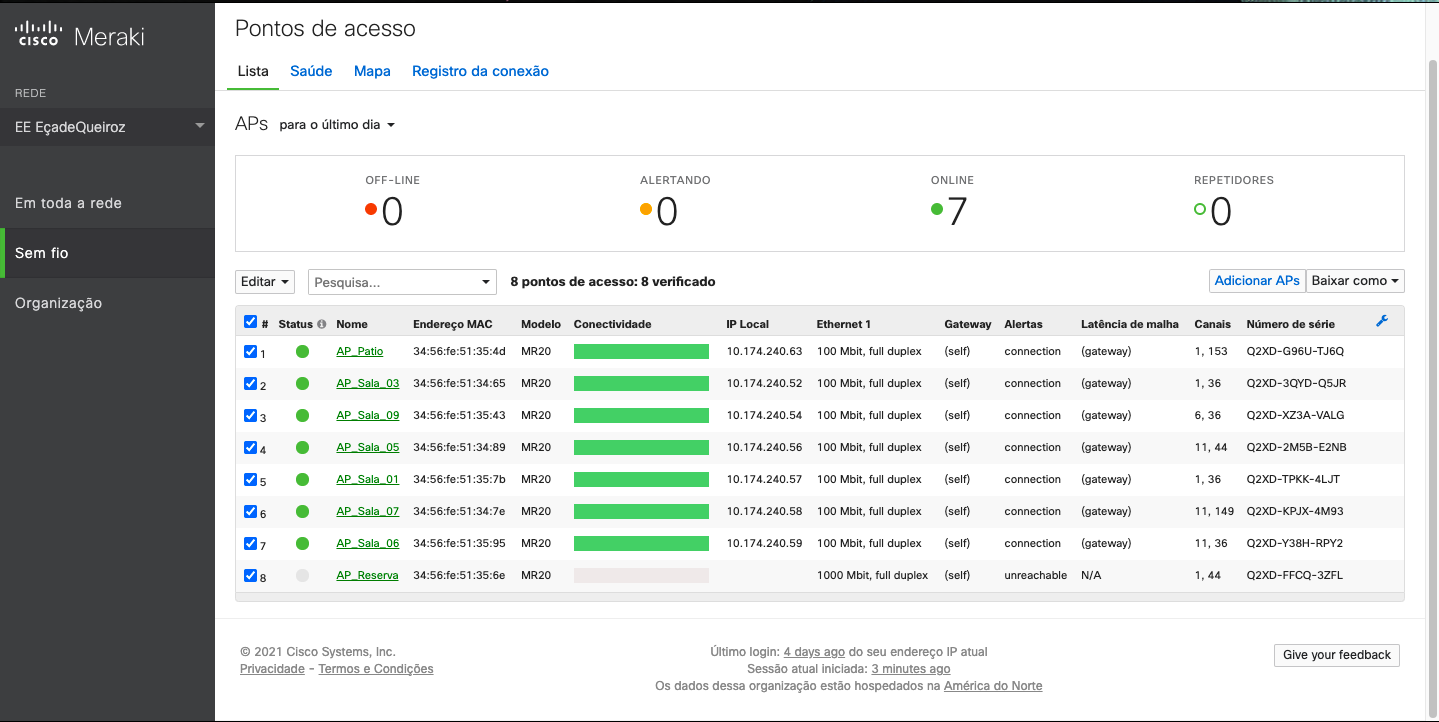1439x722 pixels.
Task: Click green status dot for AP_Patio
Action: pos(302,351)
